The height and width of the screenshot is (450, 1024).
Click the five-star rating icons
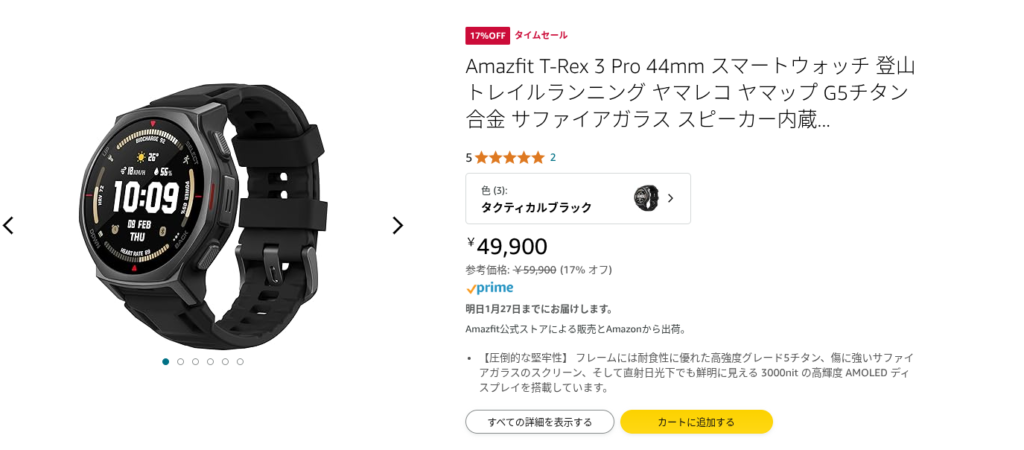point(509,157)
